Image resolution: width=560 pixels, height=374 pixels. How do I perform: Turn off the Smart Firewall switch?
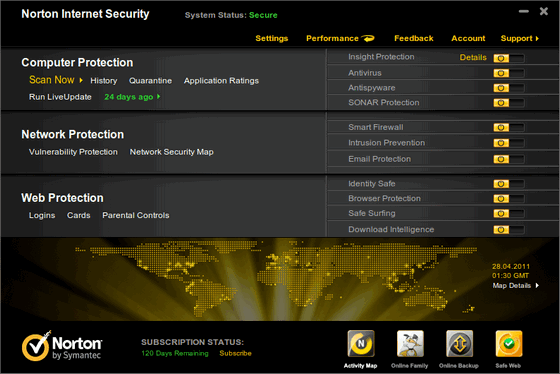click(x=509, y=128)
